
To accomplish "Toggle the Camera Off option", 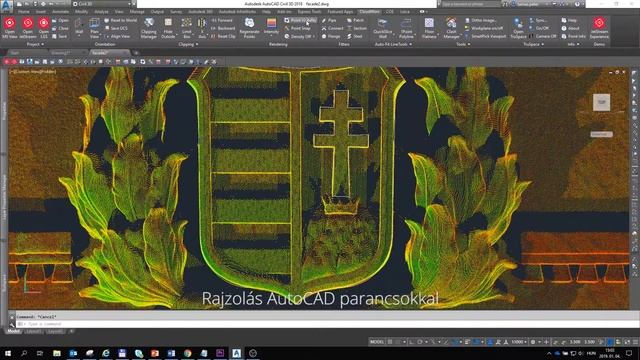I will click(543, 36).
